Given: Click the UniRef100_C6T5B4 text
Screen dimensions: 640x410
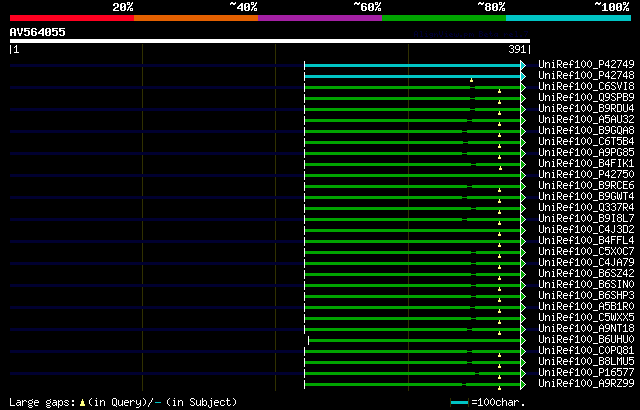Looking at the screenshot, I should 586,142.
